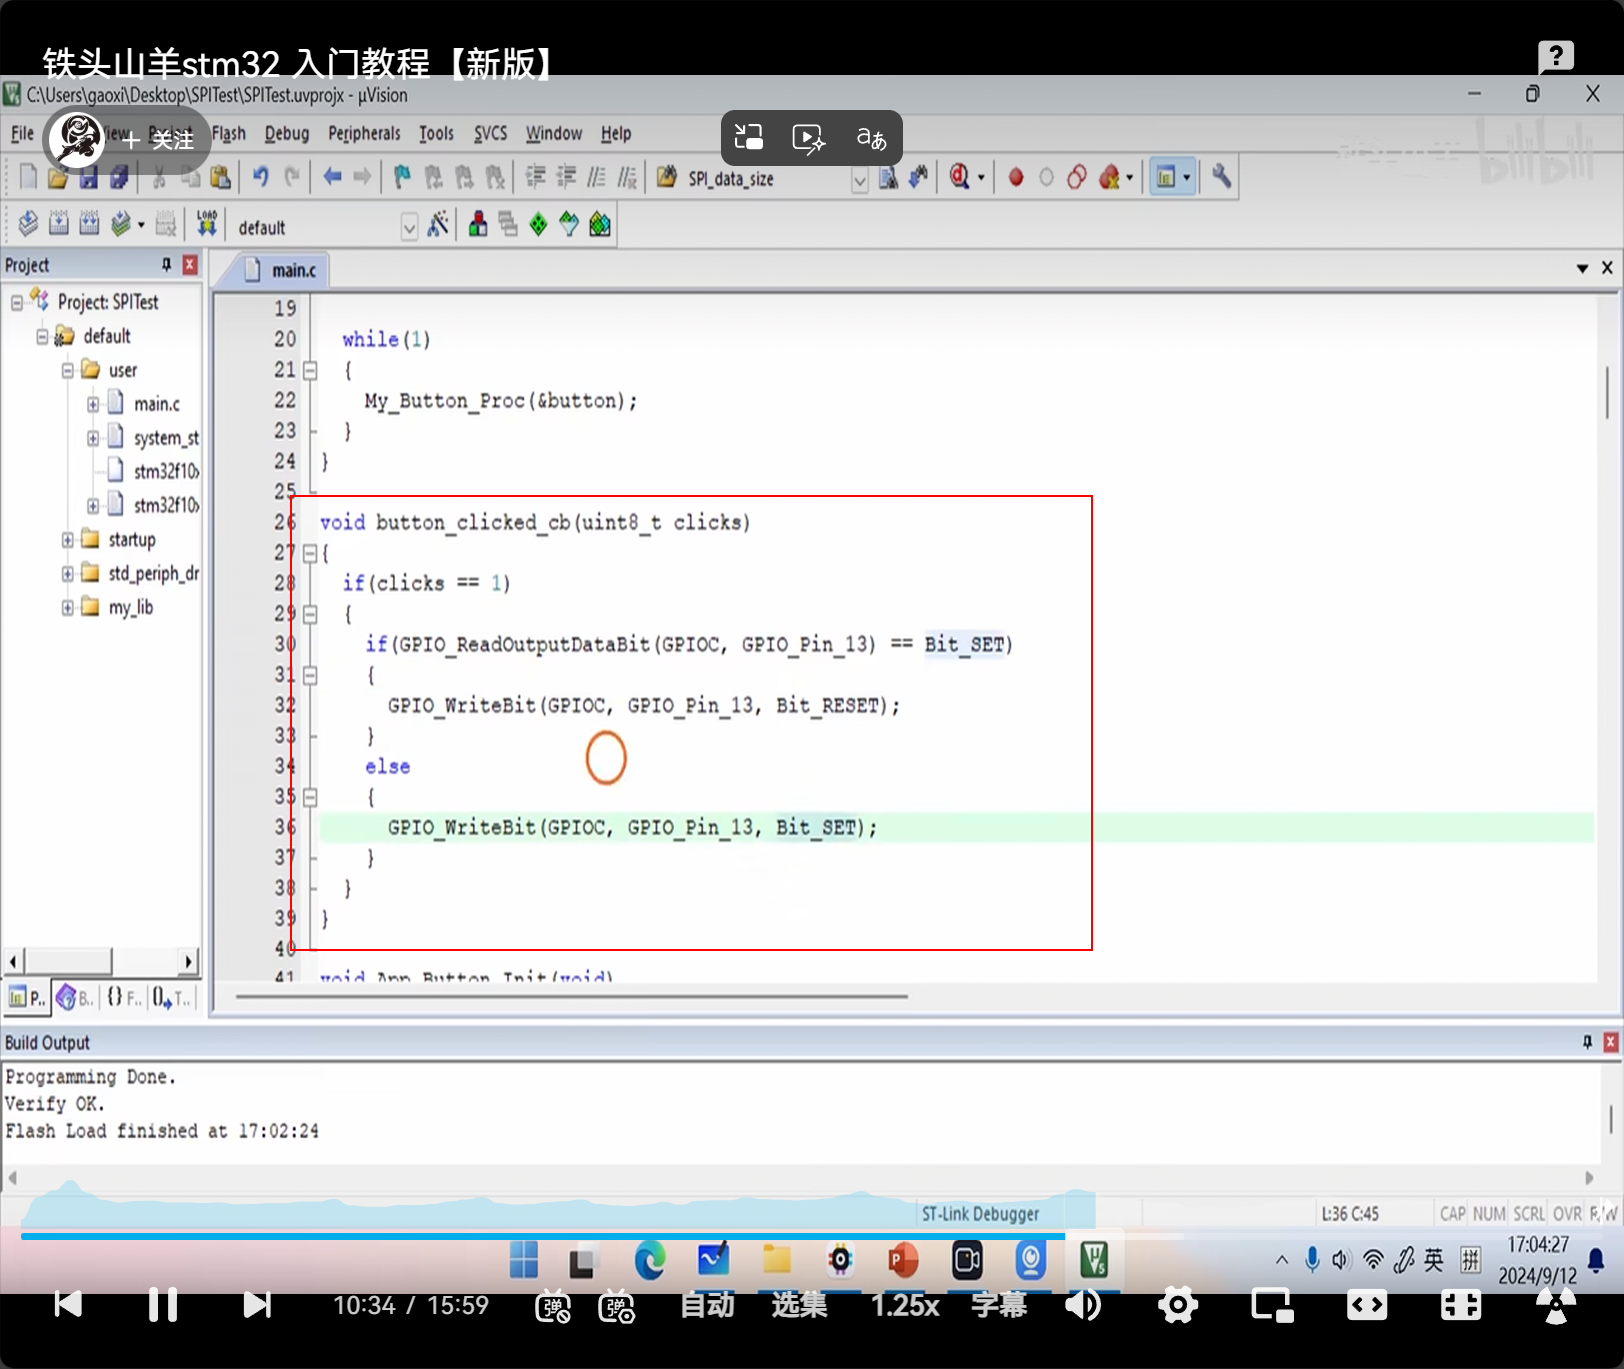Expand the startup folder

click(x=68, y=539)
